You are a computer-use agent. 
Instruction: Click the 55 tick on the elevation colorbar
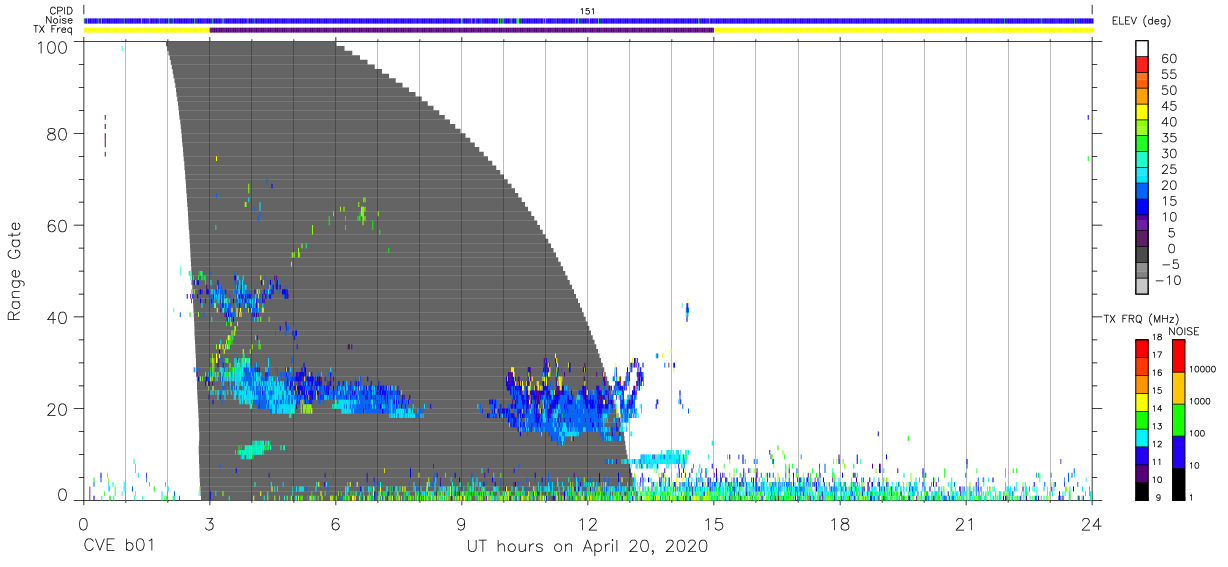tap(1167, 75)
